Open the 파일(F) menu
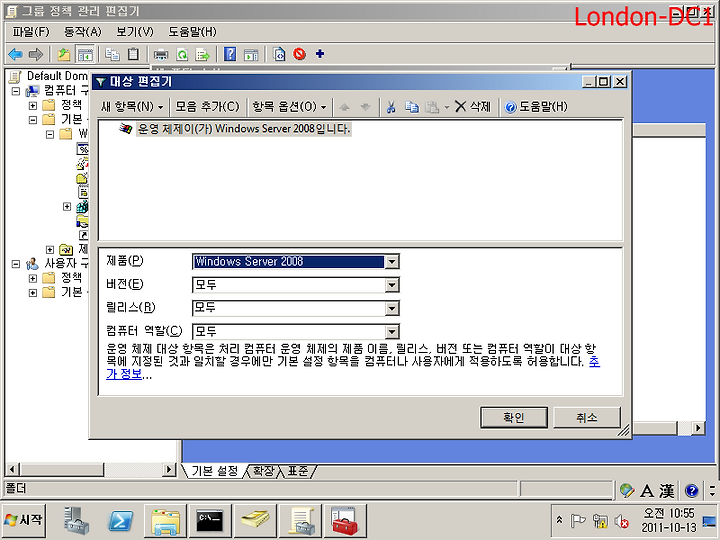The height and width of the screenshot is (540, 720). coord(31,32)
